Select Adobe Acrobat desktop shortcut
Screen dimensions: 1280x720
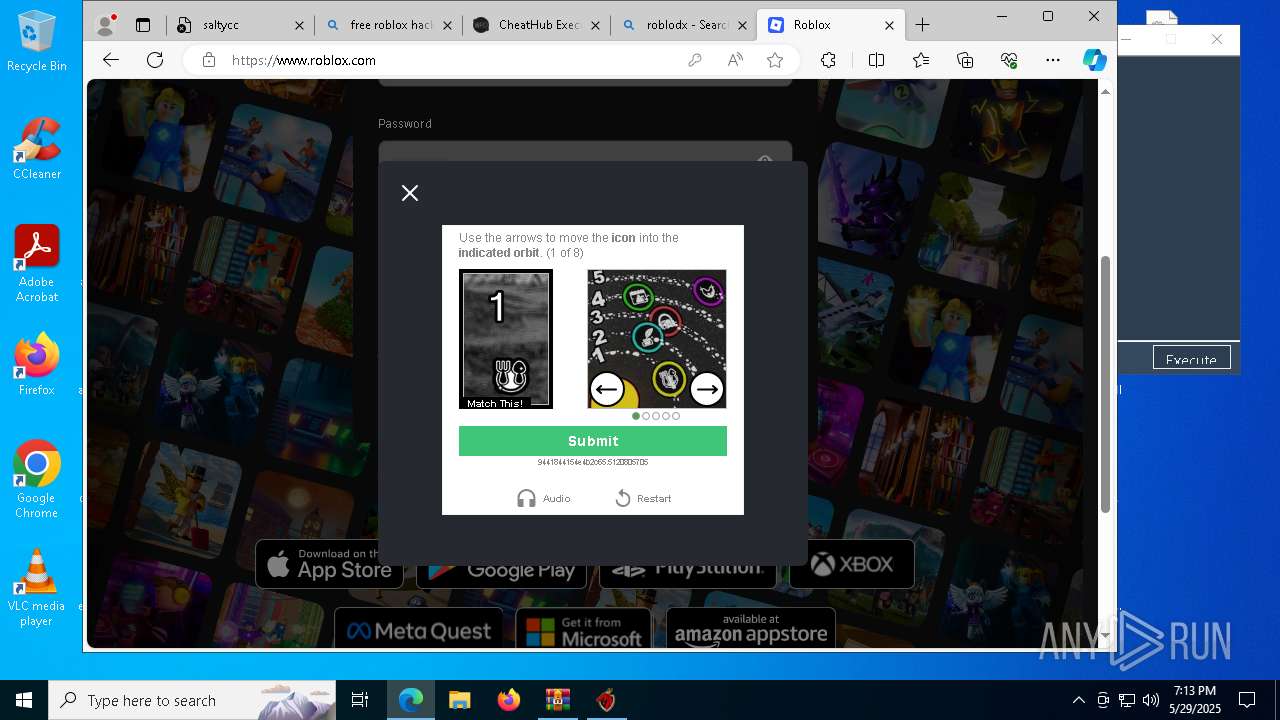pos(37,264)
